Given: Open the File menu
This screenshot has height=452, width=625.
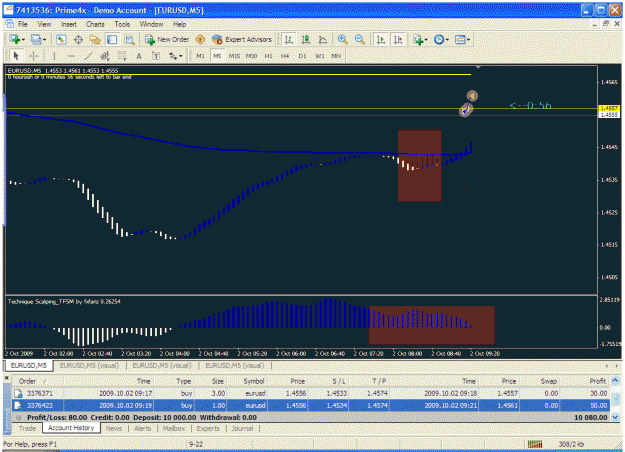Looking at the screenshot, I should click(23, 24).
